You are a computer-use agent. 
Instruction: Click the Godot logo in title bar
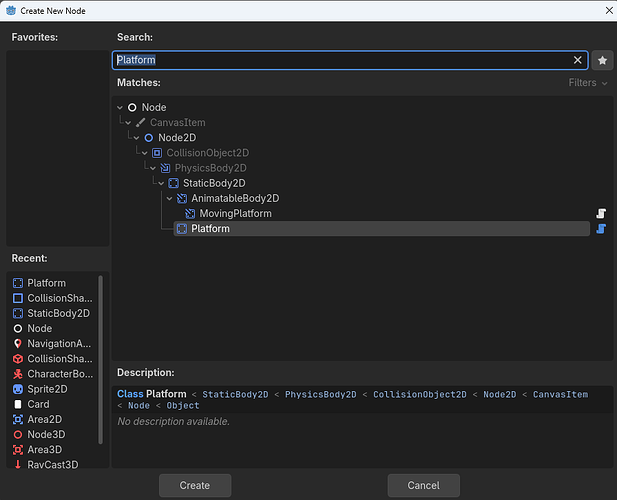tap(11, 11)
